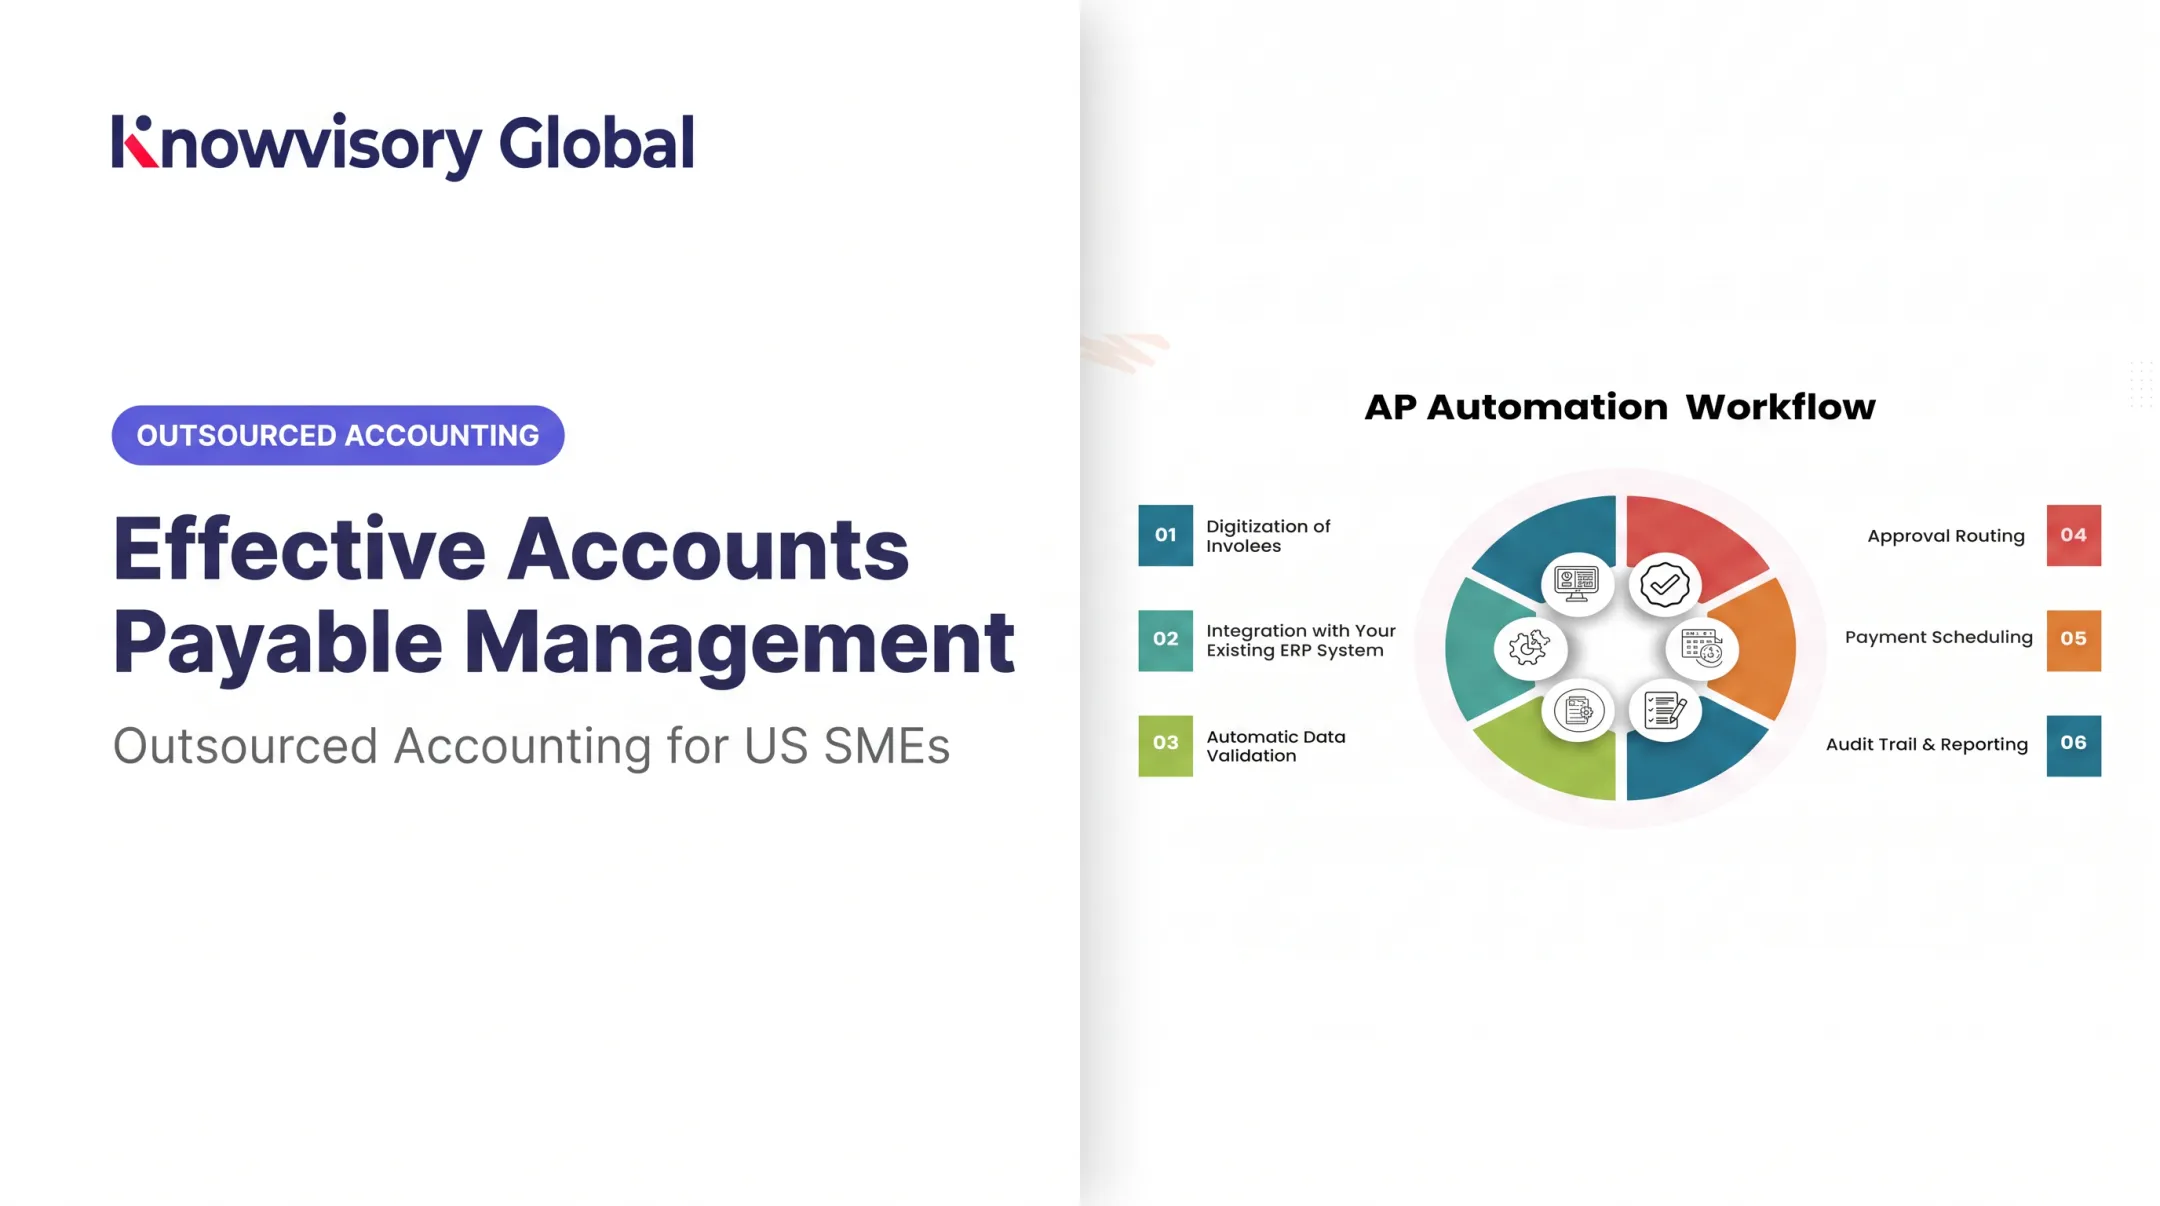
Task: Click the payment calendar icon in the wheel
Action: coord(1702,648)
